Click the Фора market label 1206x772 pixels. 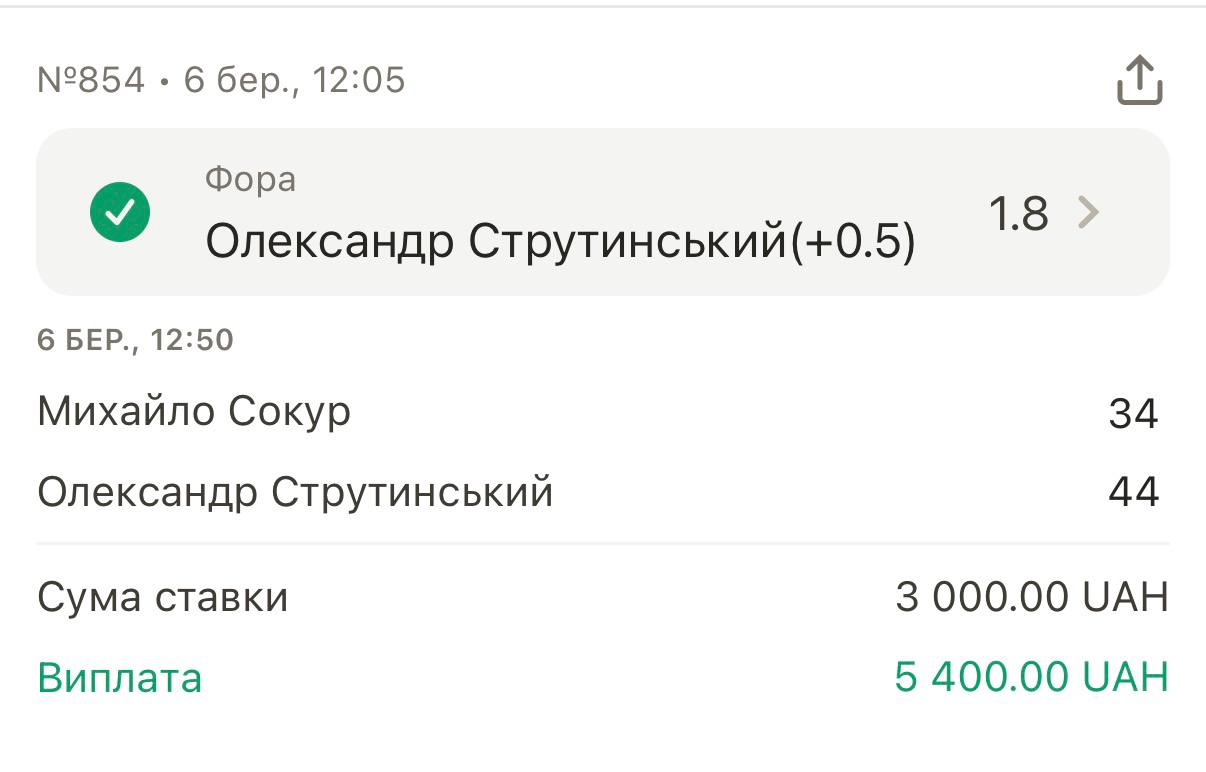(x=250, y=180)
